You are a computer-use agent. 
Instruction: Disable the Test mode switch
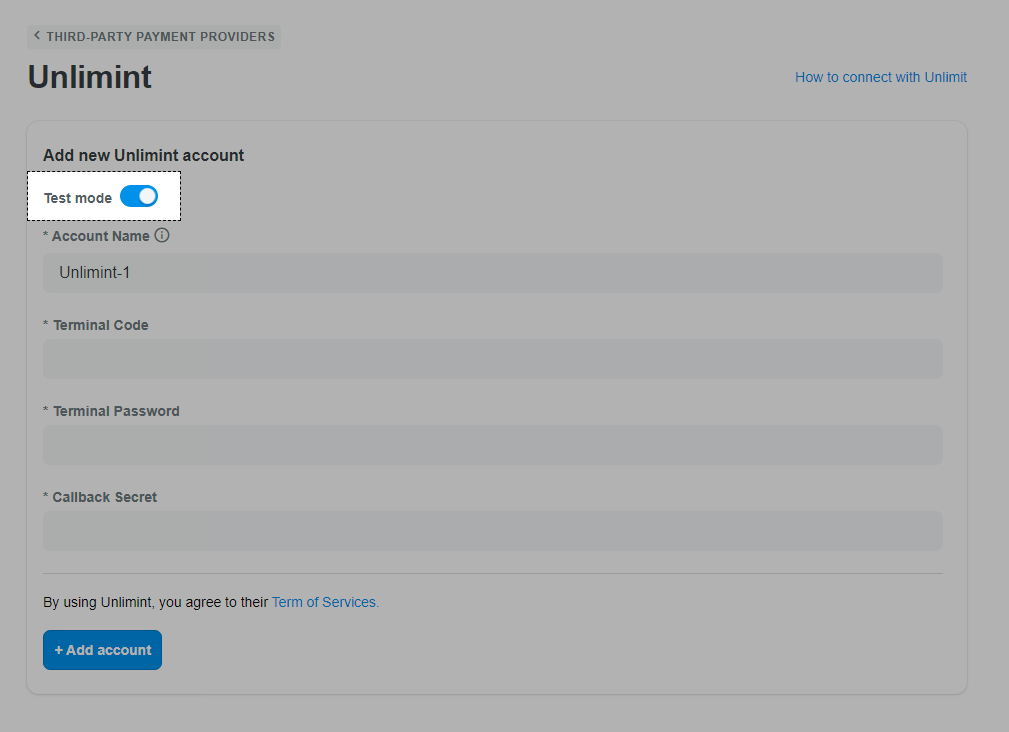[x=139, y=196]
